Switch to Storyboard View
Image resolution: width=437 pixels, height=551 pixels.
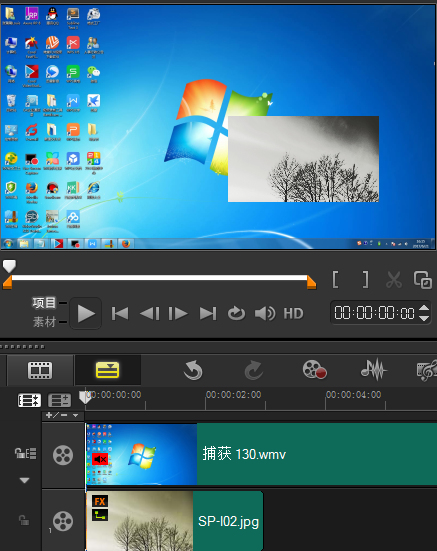click(40, 370)
